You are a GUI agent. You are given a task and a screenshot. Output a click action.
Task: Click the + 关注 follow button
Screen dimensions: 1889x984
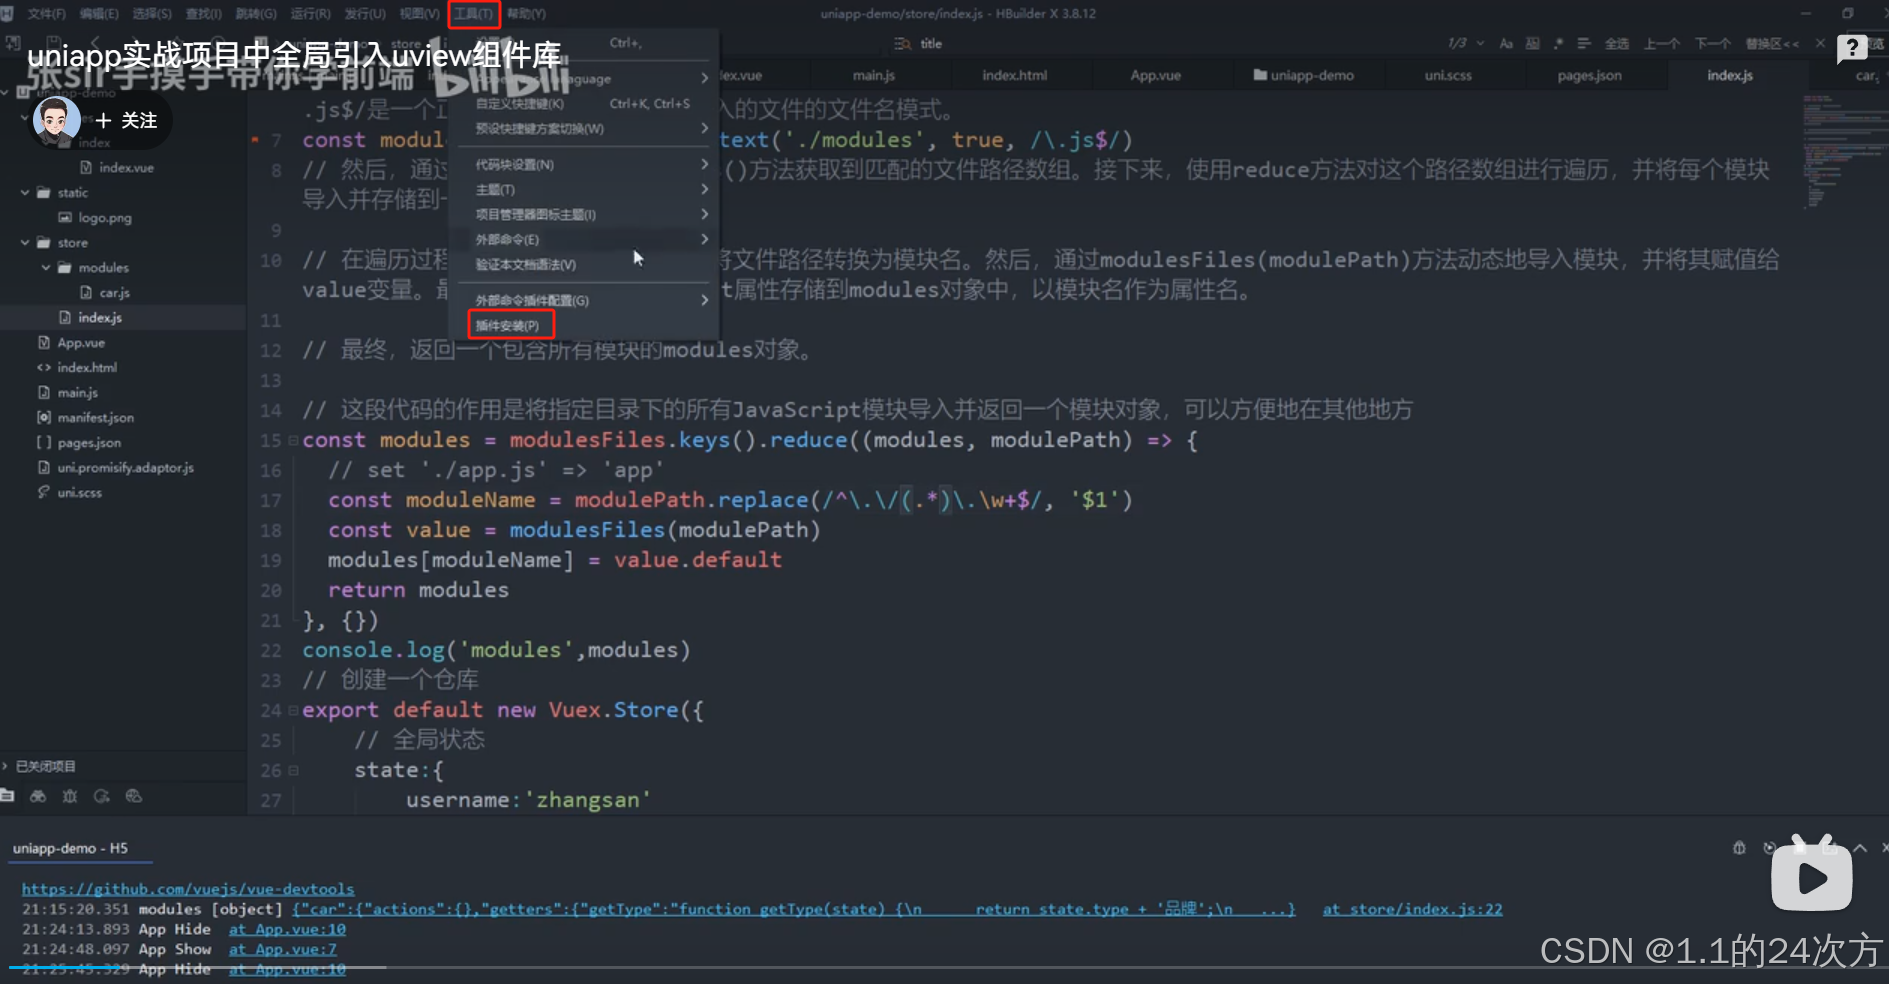(x=126, y=120)
